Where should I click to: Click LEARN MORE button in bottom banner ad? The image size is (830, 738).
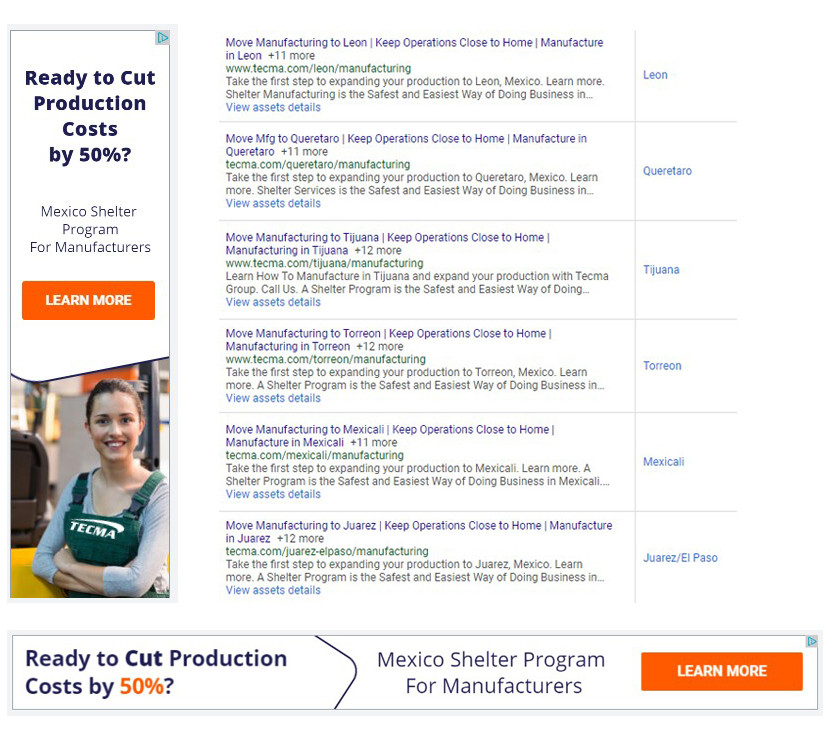(x=721, y=671)
